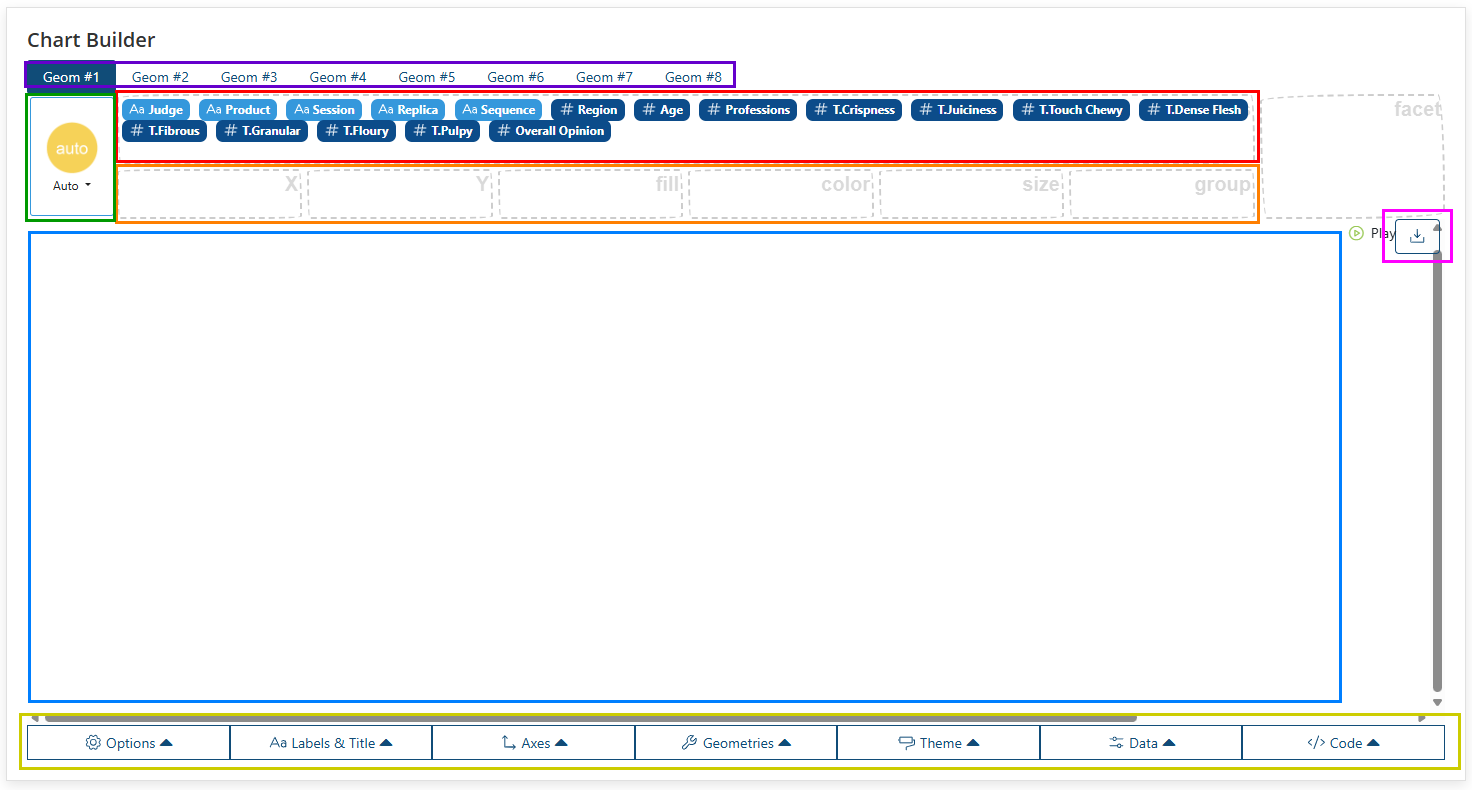This screenshot has width=1472, height=790.
Task: Open the Geom #4 tab
Action: tap(338, 77)
